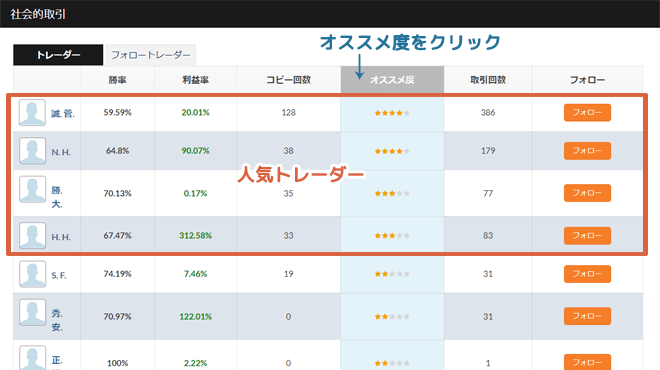Select profit rate value 7.46%

[195, 274]
